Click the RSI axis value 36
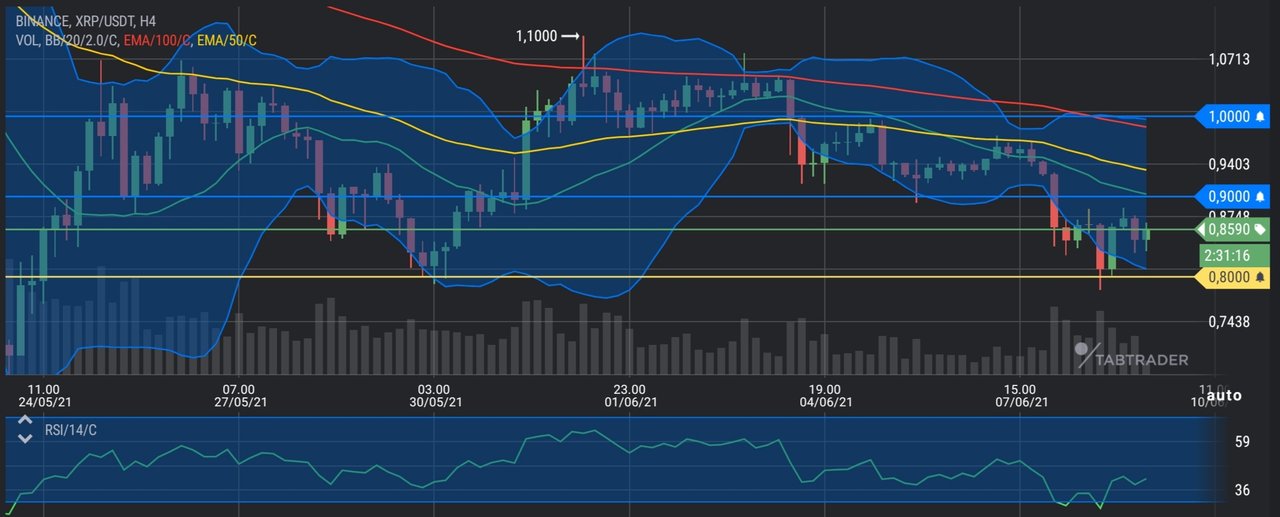Screen dimensions: 1280x517 [x=1242, y=489]
